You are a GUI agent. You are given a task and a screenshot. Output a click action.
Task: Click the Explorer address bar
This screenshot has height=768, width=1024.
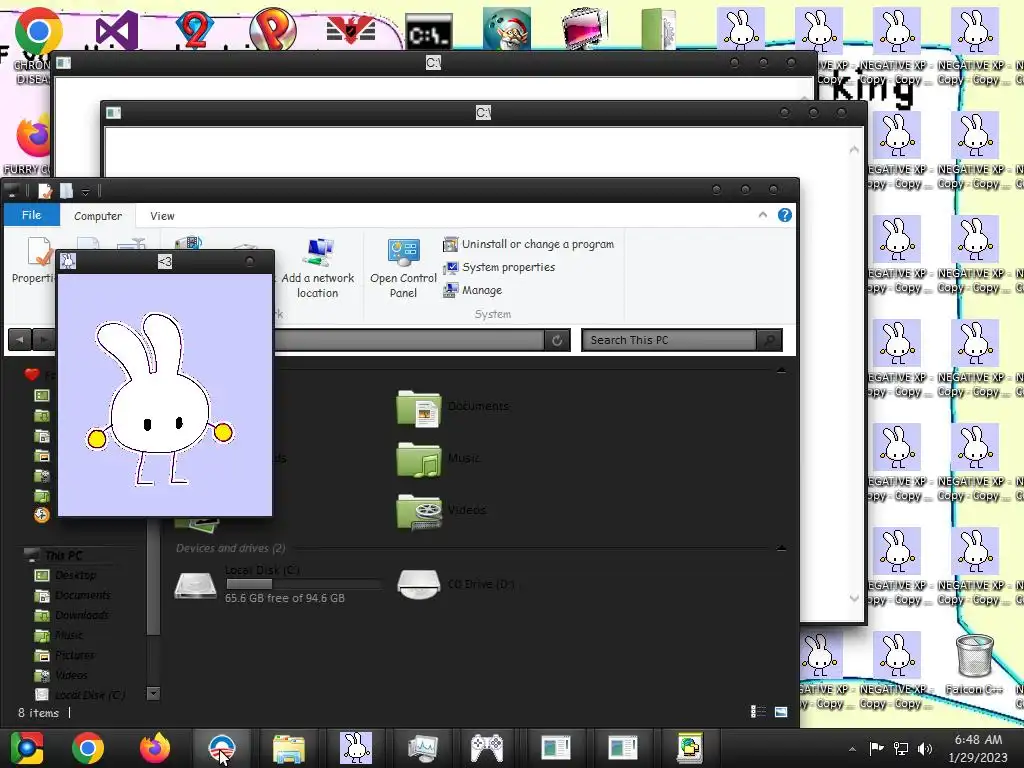pos(408,340)
